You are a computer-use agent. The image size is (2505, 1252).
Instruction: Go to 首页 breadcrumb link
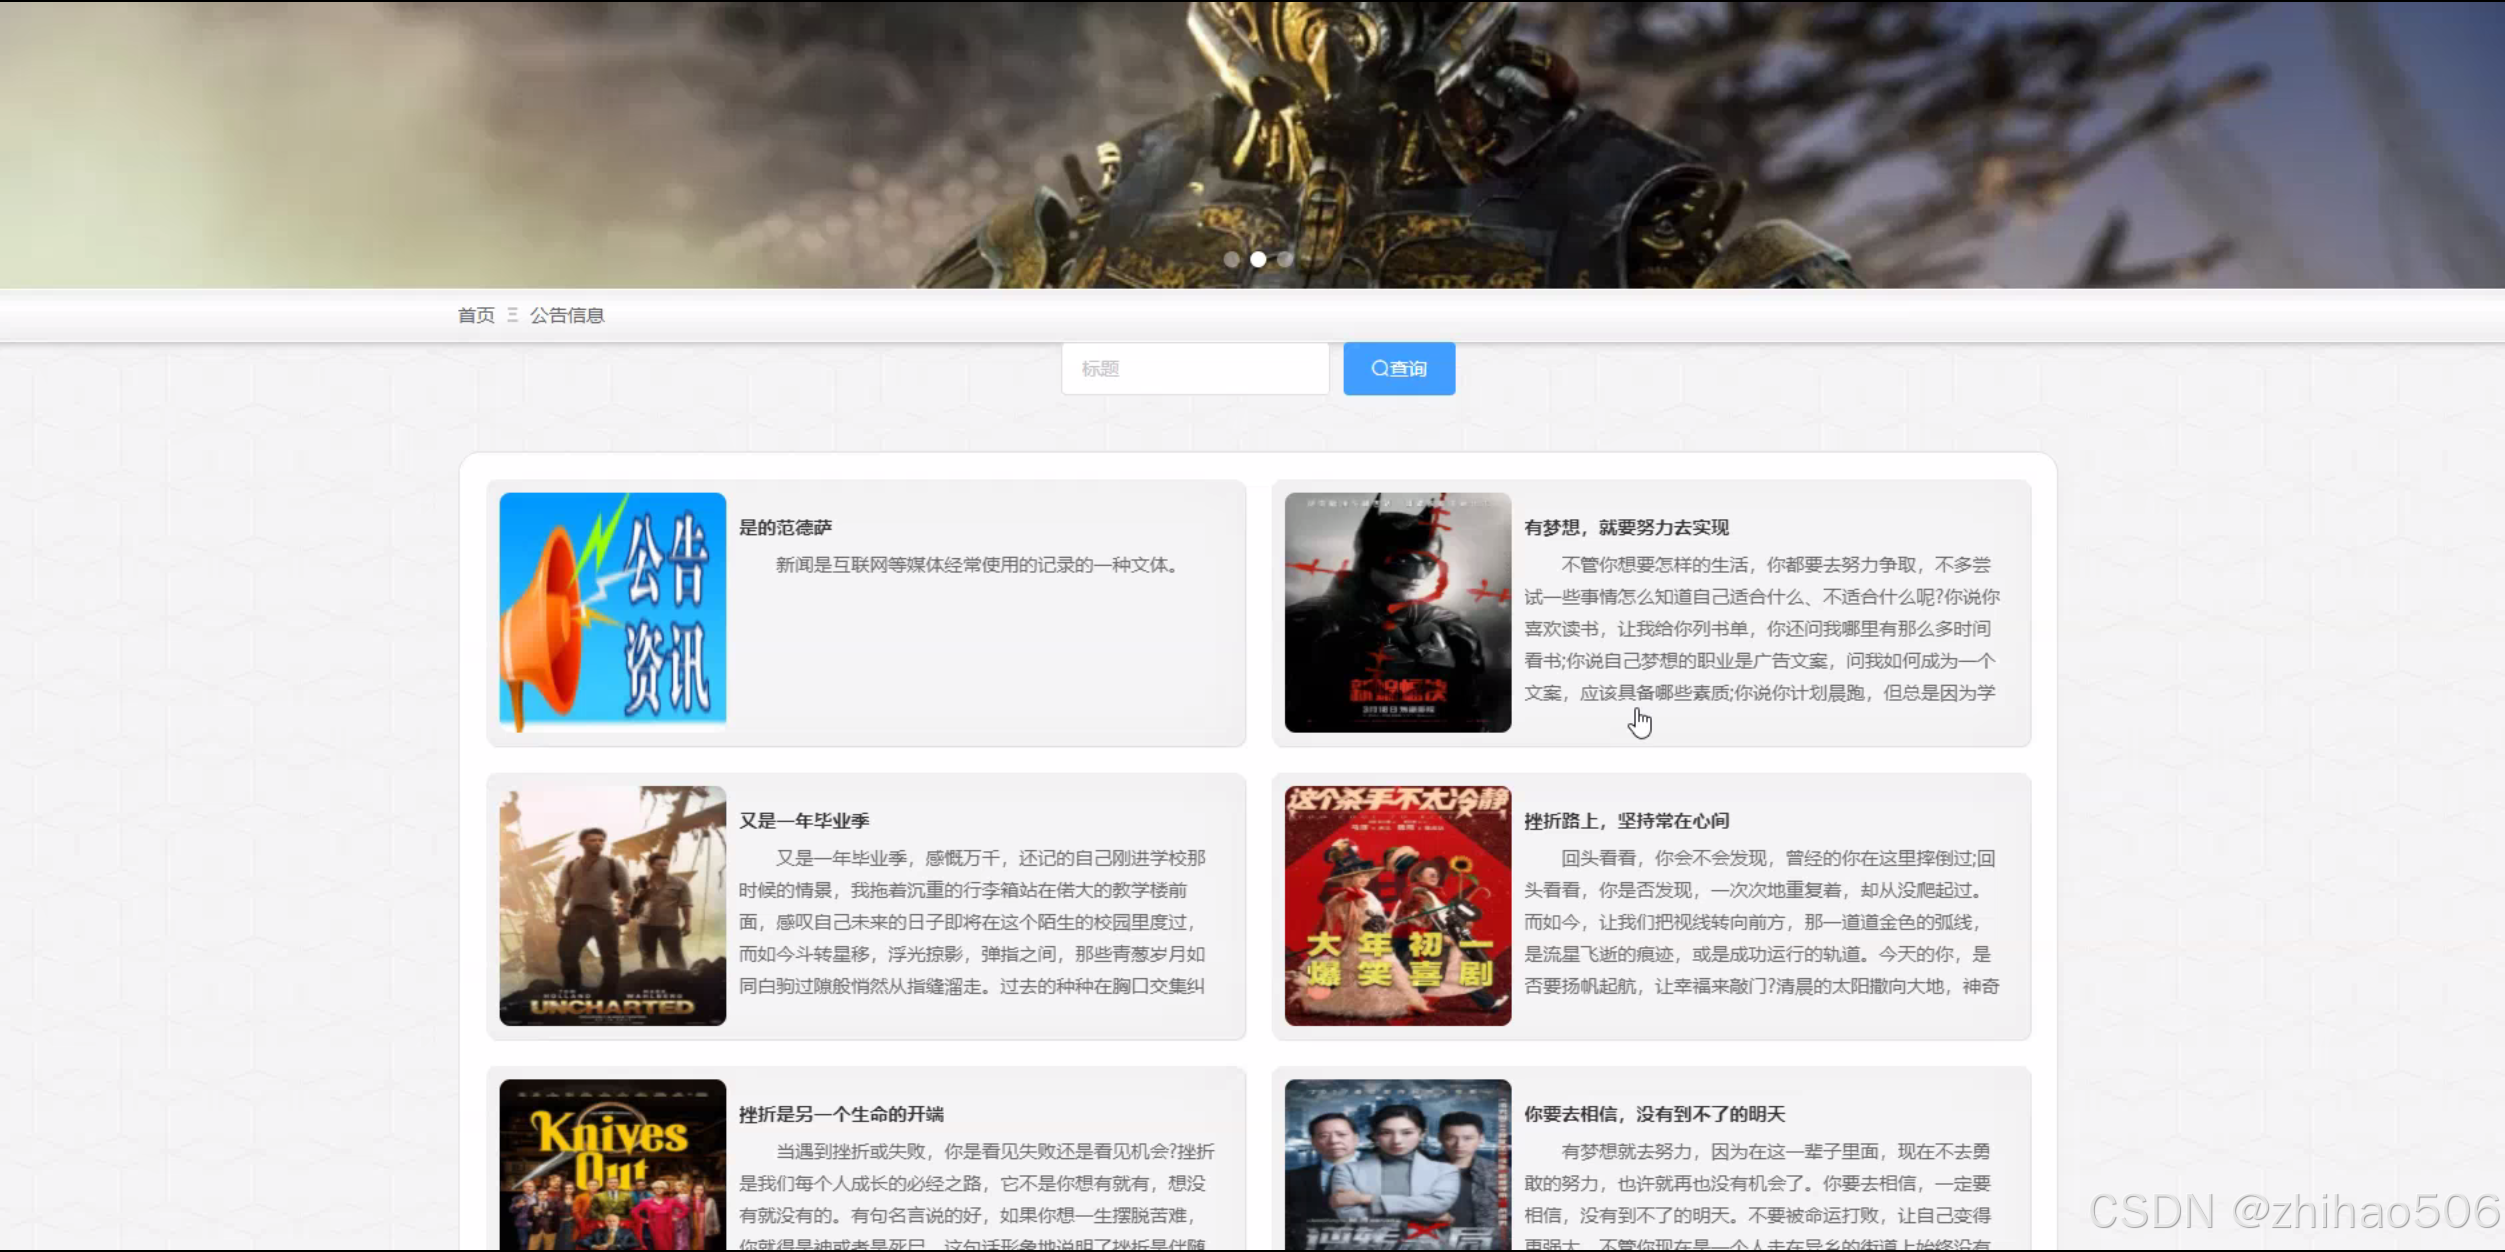(476, 316)
